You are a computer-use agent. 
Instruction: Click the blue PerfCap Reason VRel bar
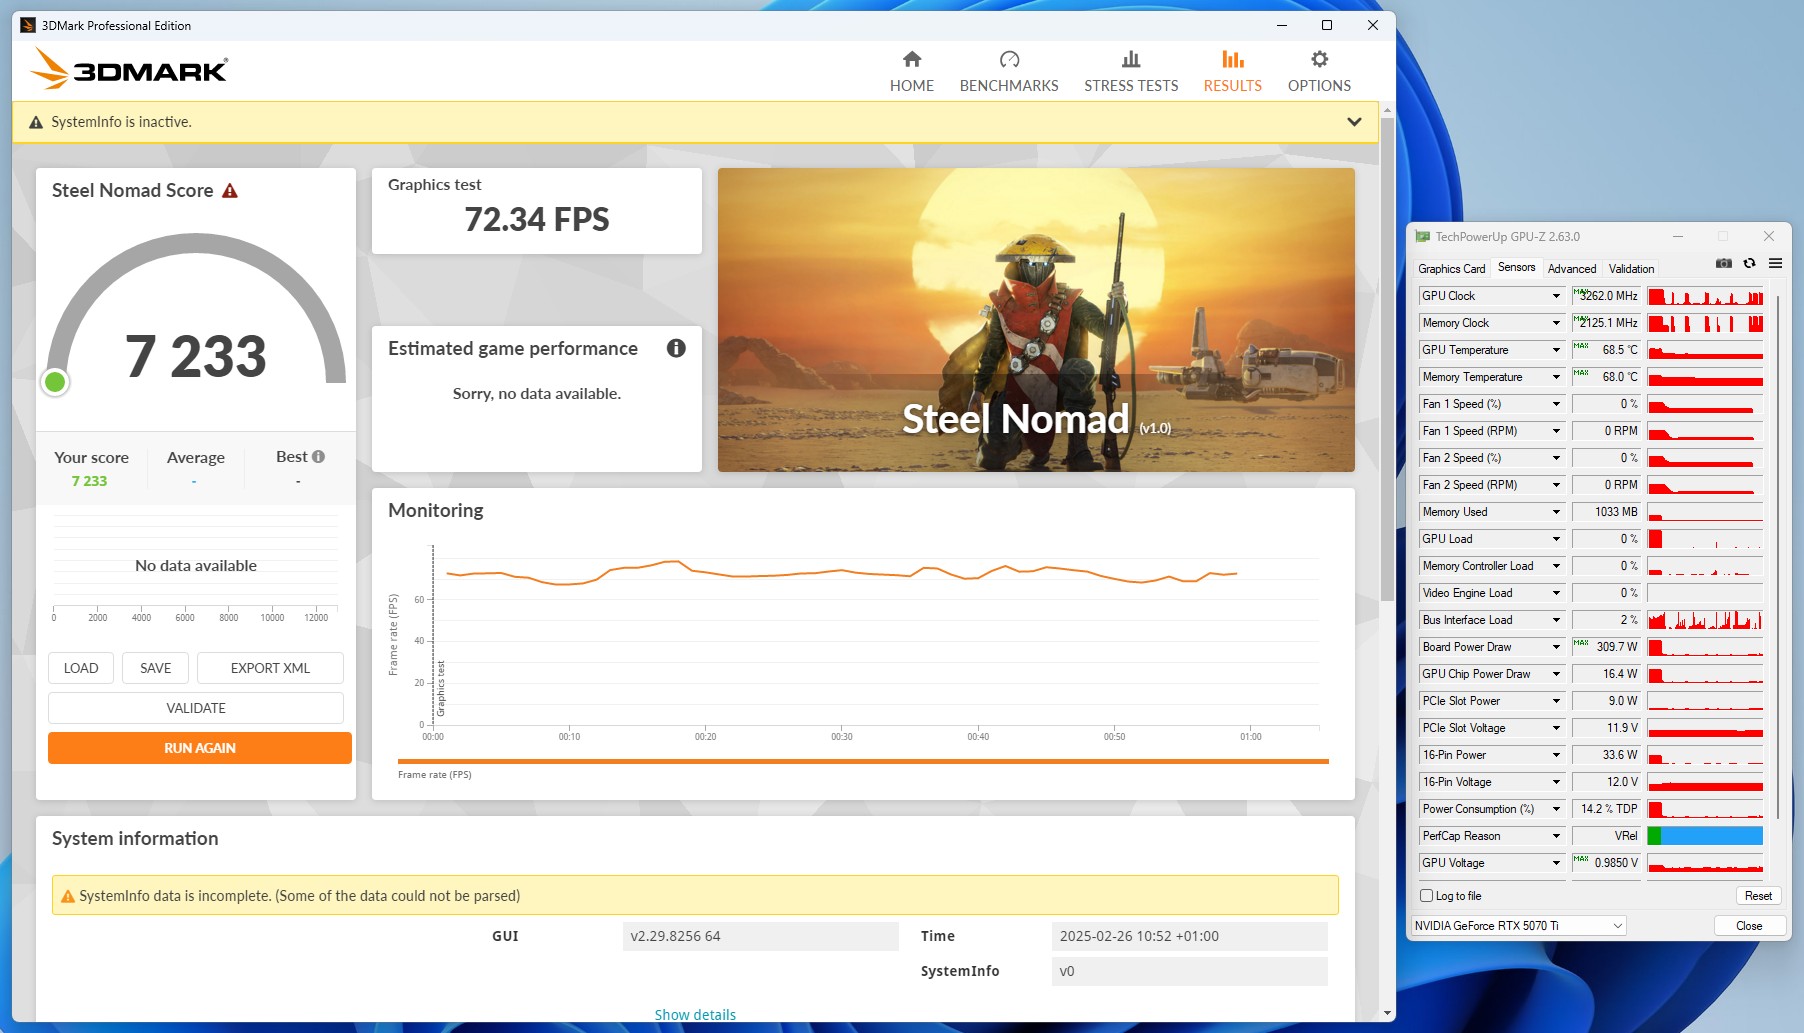point(1712,836)
